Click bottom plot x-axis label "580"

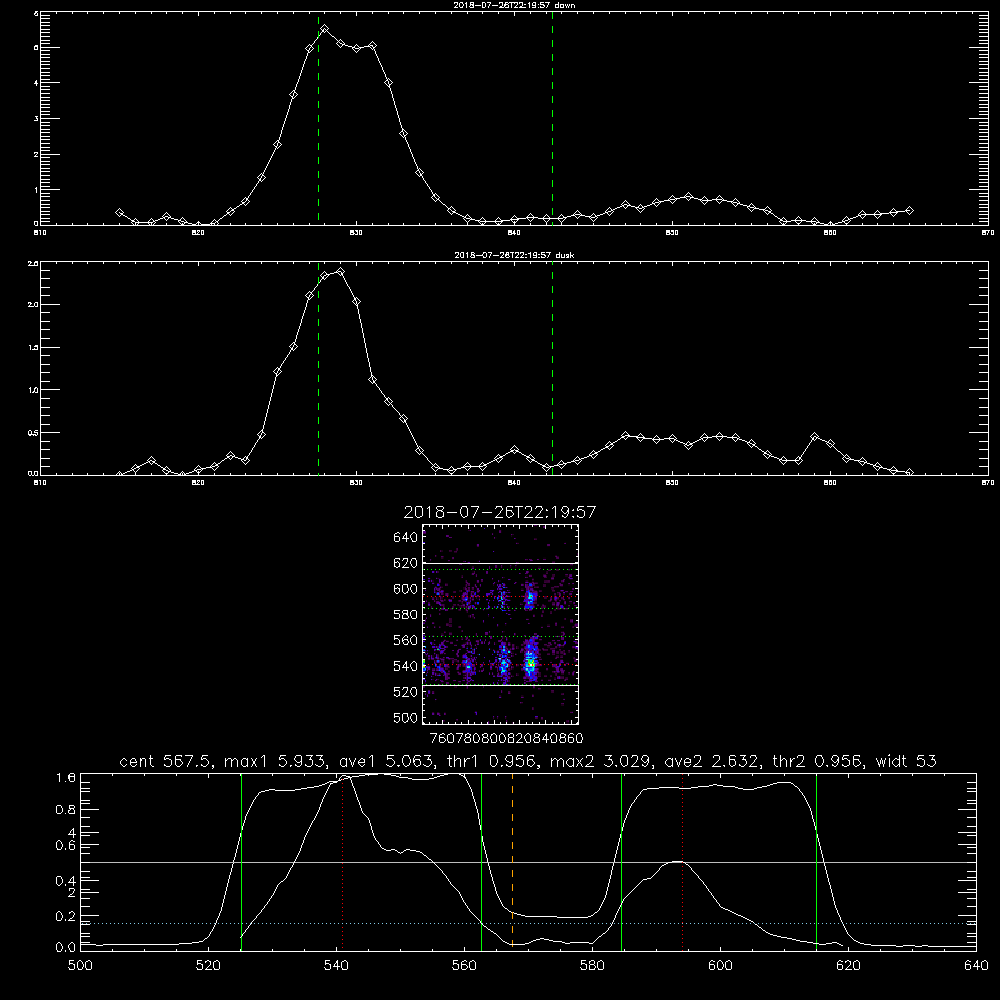[x=592, y=966]
